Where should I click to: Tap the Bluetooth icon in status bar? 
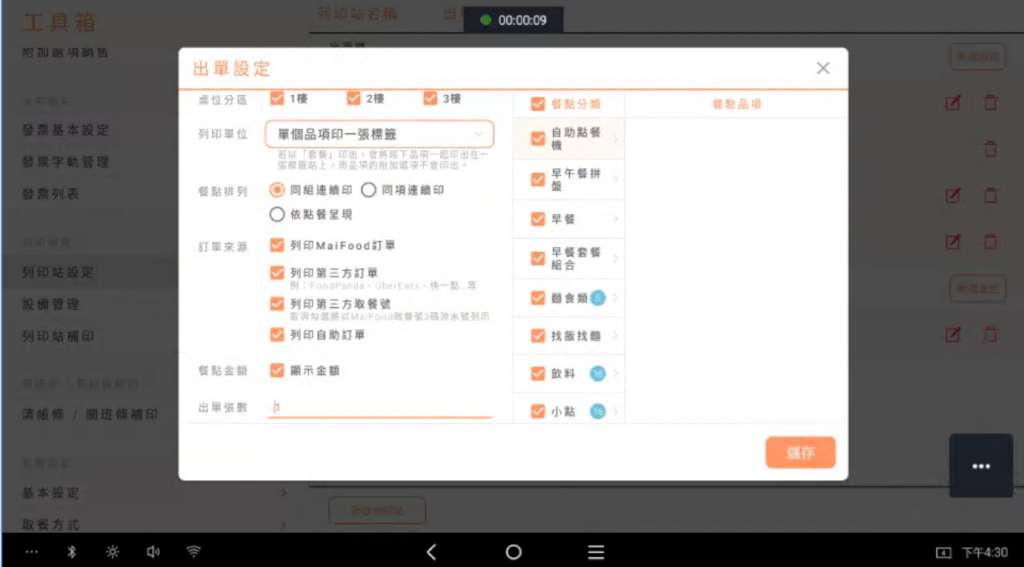click(71, 552)
